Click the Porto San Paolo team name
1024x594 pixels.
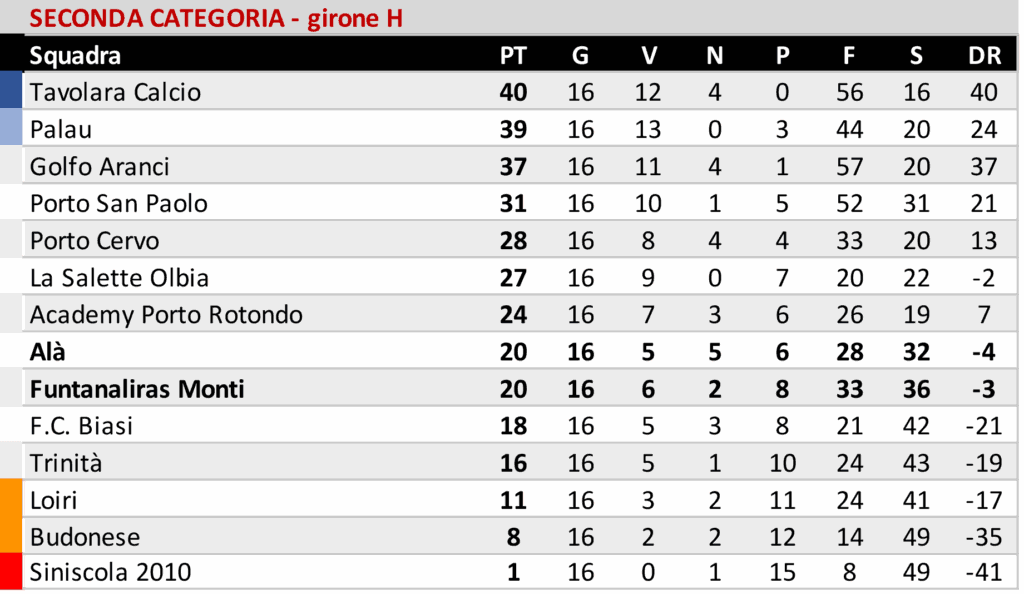coord(118,203)
